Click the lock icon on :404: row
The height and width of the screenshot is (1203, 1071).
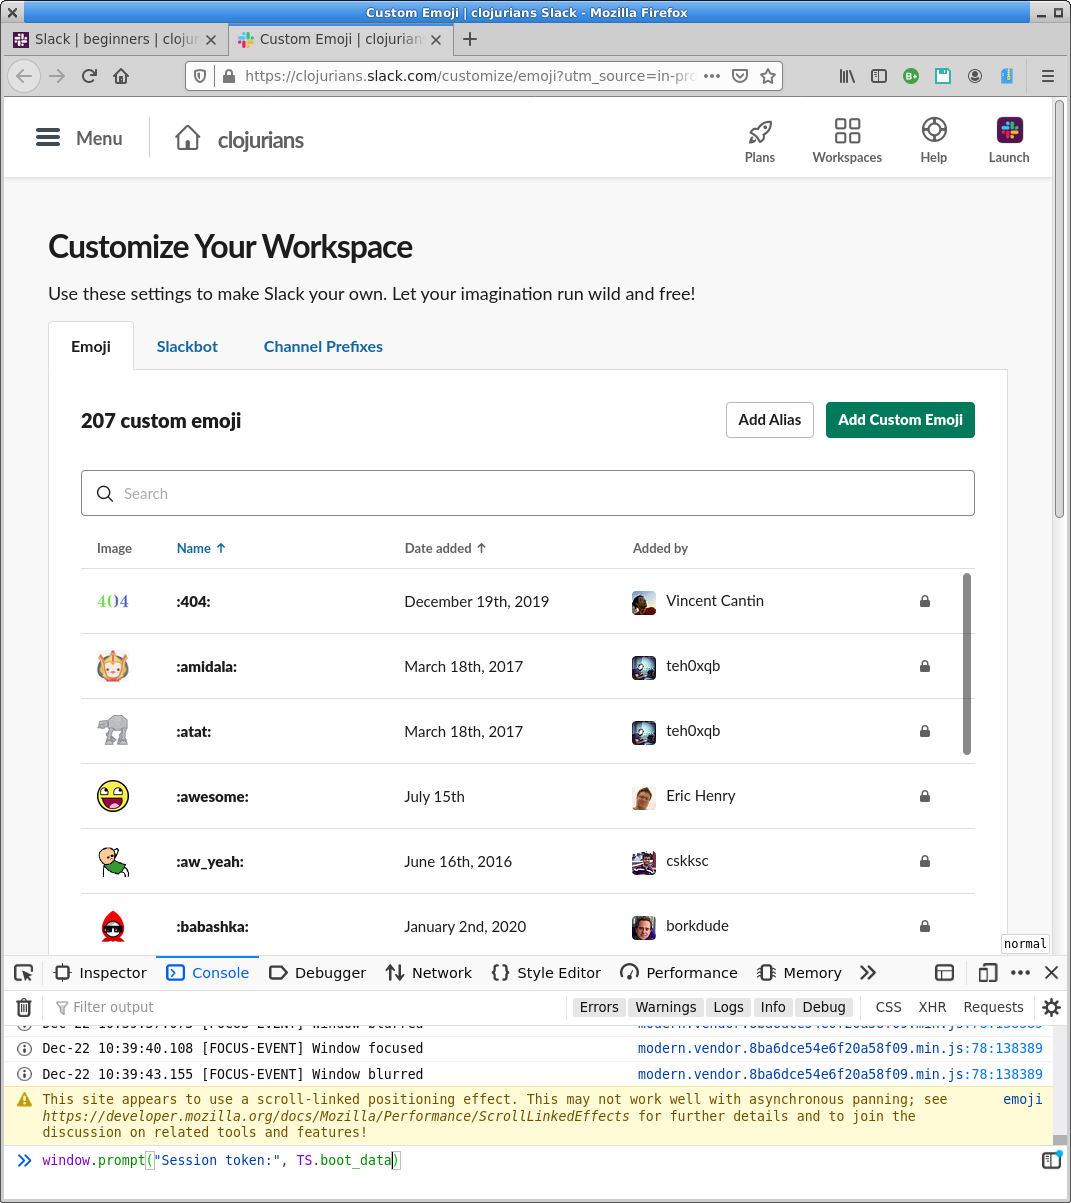tap(925, 601)
